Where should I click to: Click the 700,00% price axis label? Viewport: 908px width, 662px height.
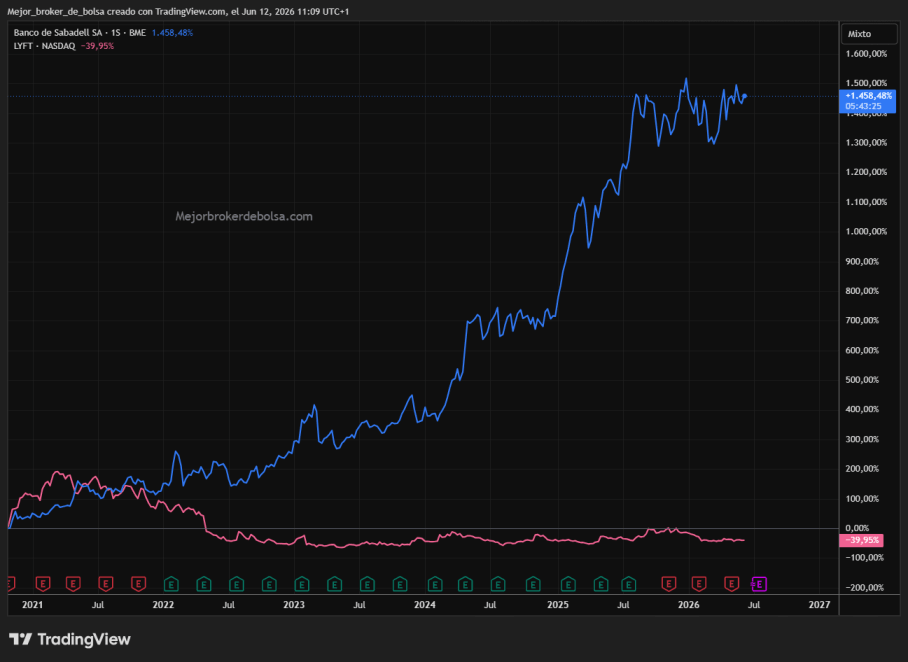(862, 320)
